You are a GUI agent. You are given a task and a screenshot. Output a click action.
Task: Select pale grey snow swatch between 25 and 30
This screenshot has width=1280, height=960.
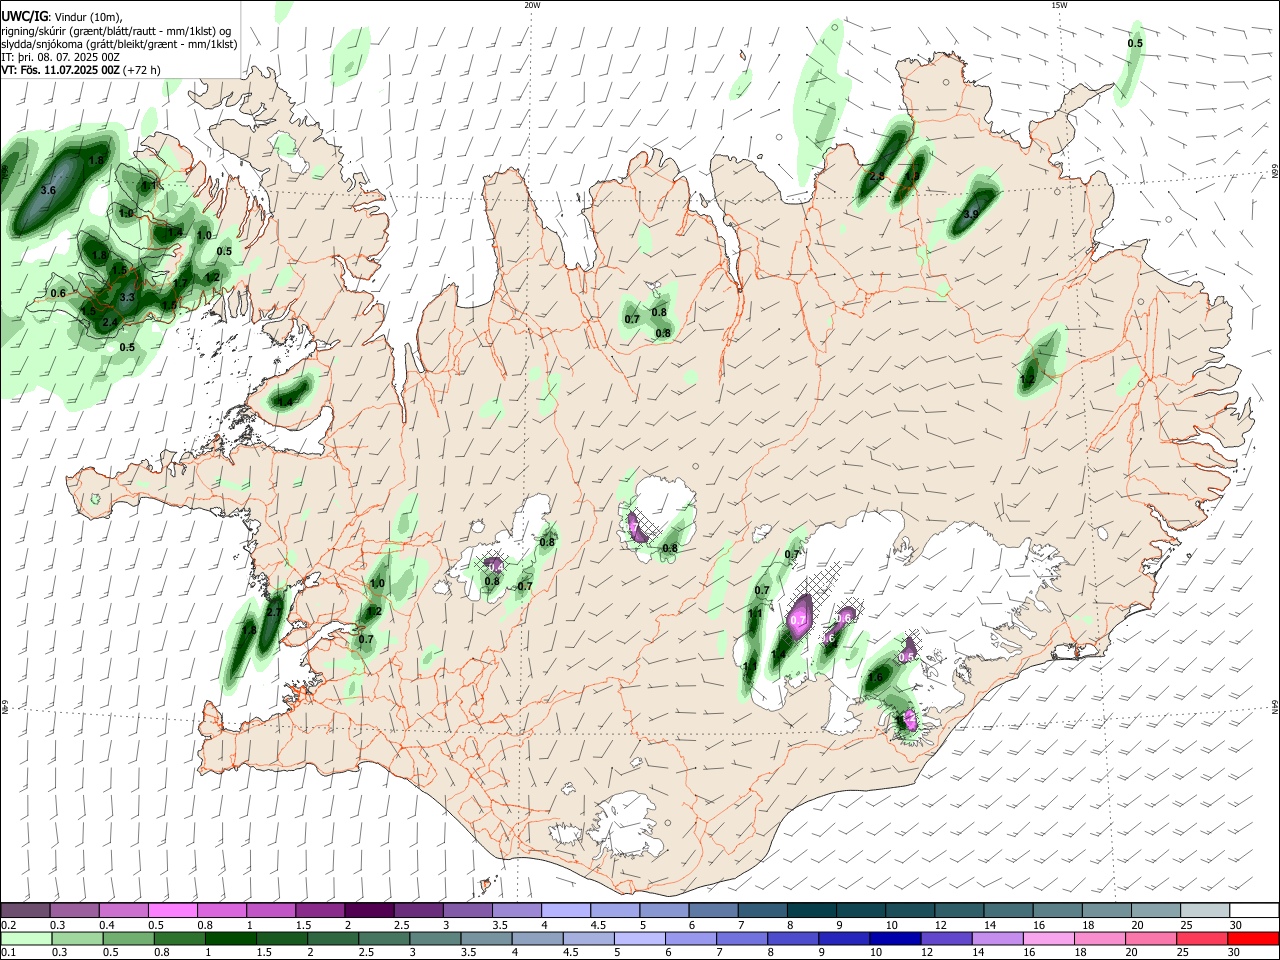click(1205, 910)
